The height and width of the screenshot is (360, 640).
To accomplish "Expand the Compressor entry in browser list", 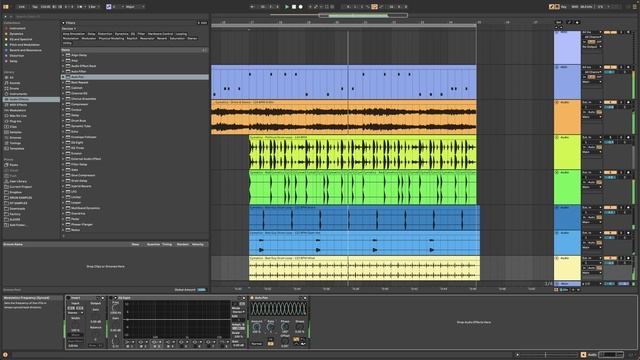I will (63, 104).
